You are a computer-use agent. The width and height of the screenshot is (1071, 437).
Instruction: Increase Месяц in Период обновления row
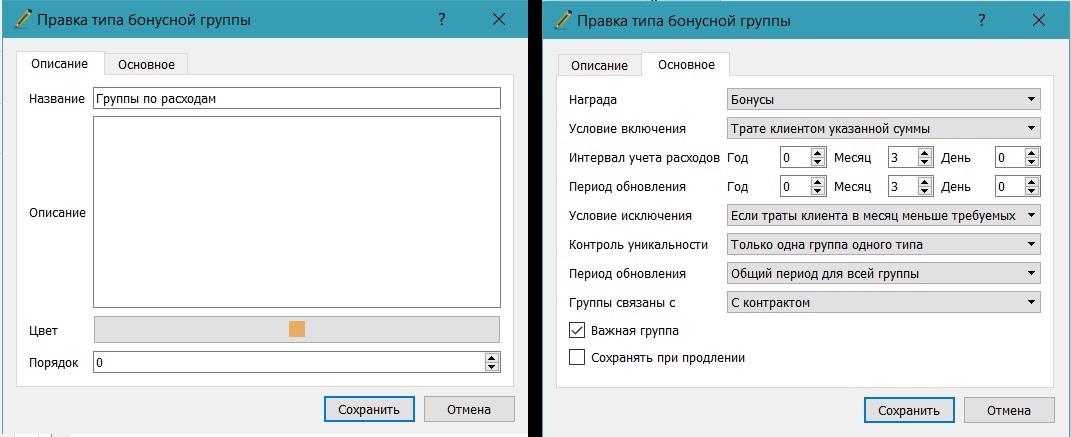coord(925,182)
